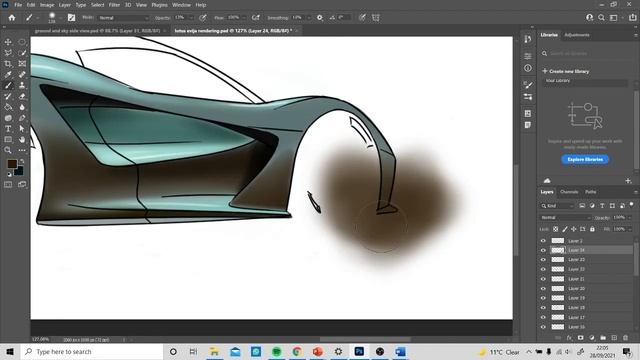640x360 pixels.
Task: Select the Crop tool
Action: click(8, 64)
